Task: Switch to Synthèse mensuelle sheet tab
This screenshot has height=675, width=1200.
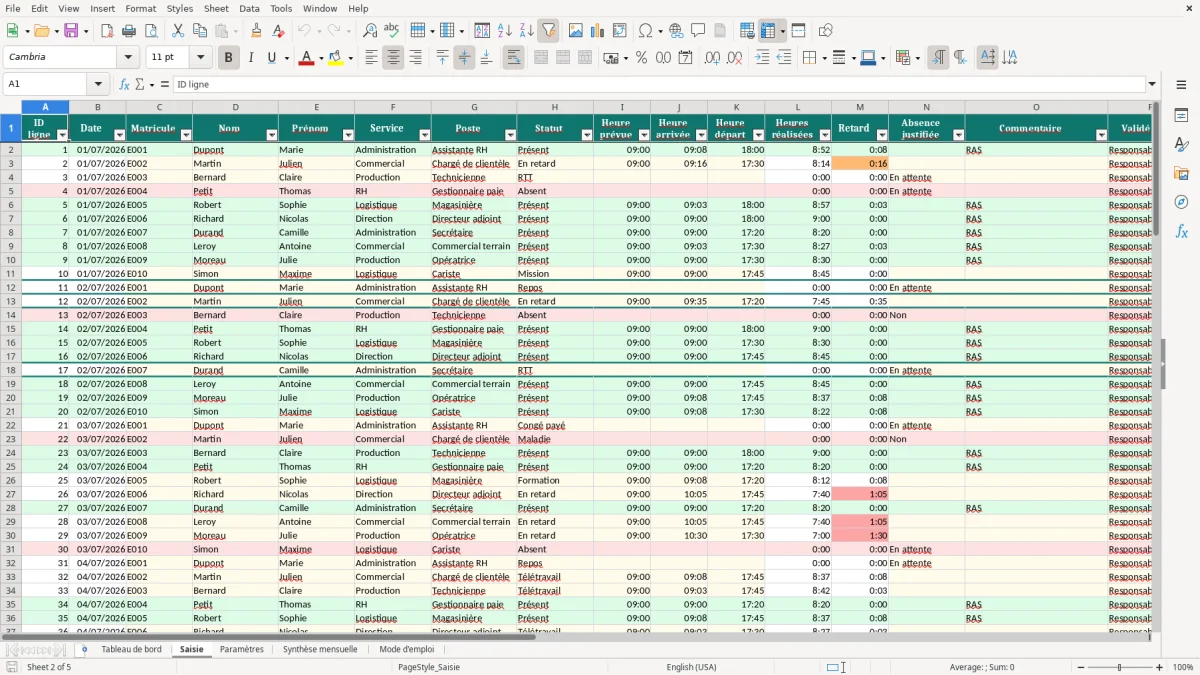Action: pyautogui.click(x=320, y=649)
